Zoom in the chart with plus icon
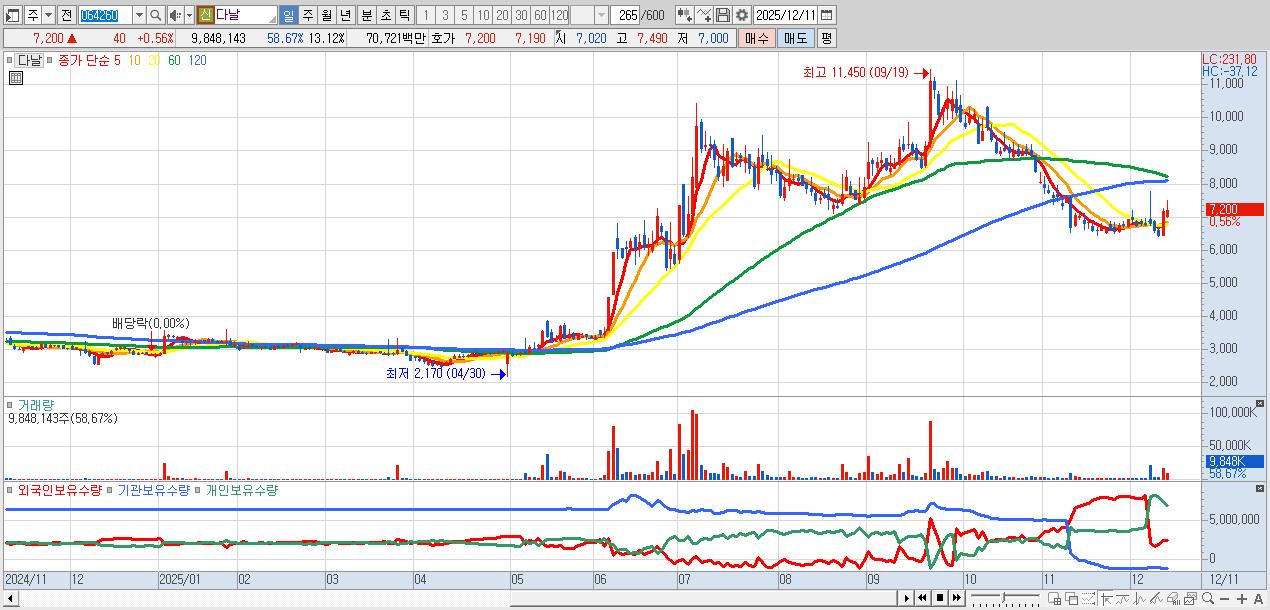This screenshot has height=610, width=1270. point(1242,599)
